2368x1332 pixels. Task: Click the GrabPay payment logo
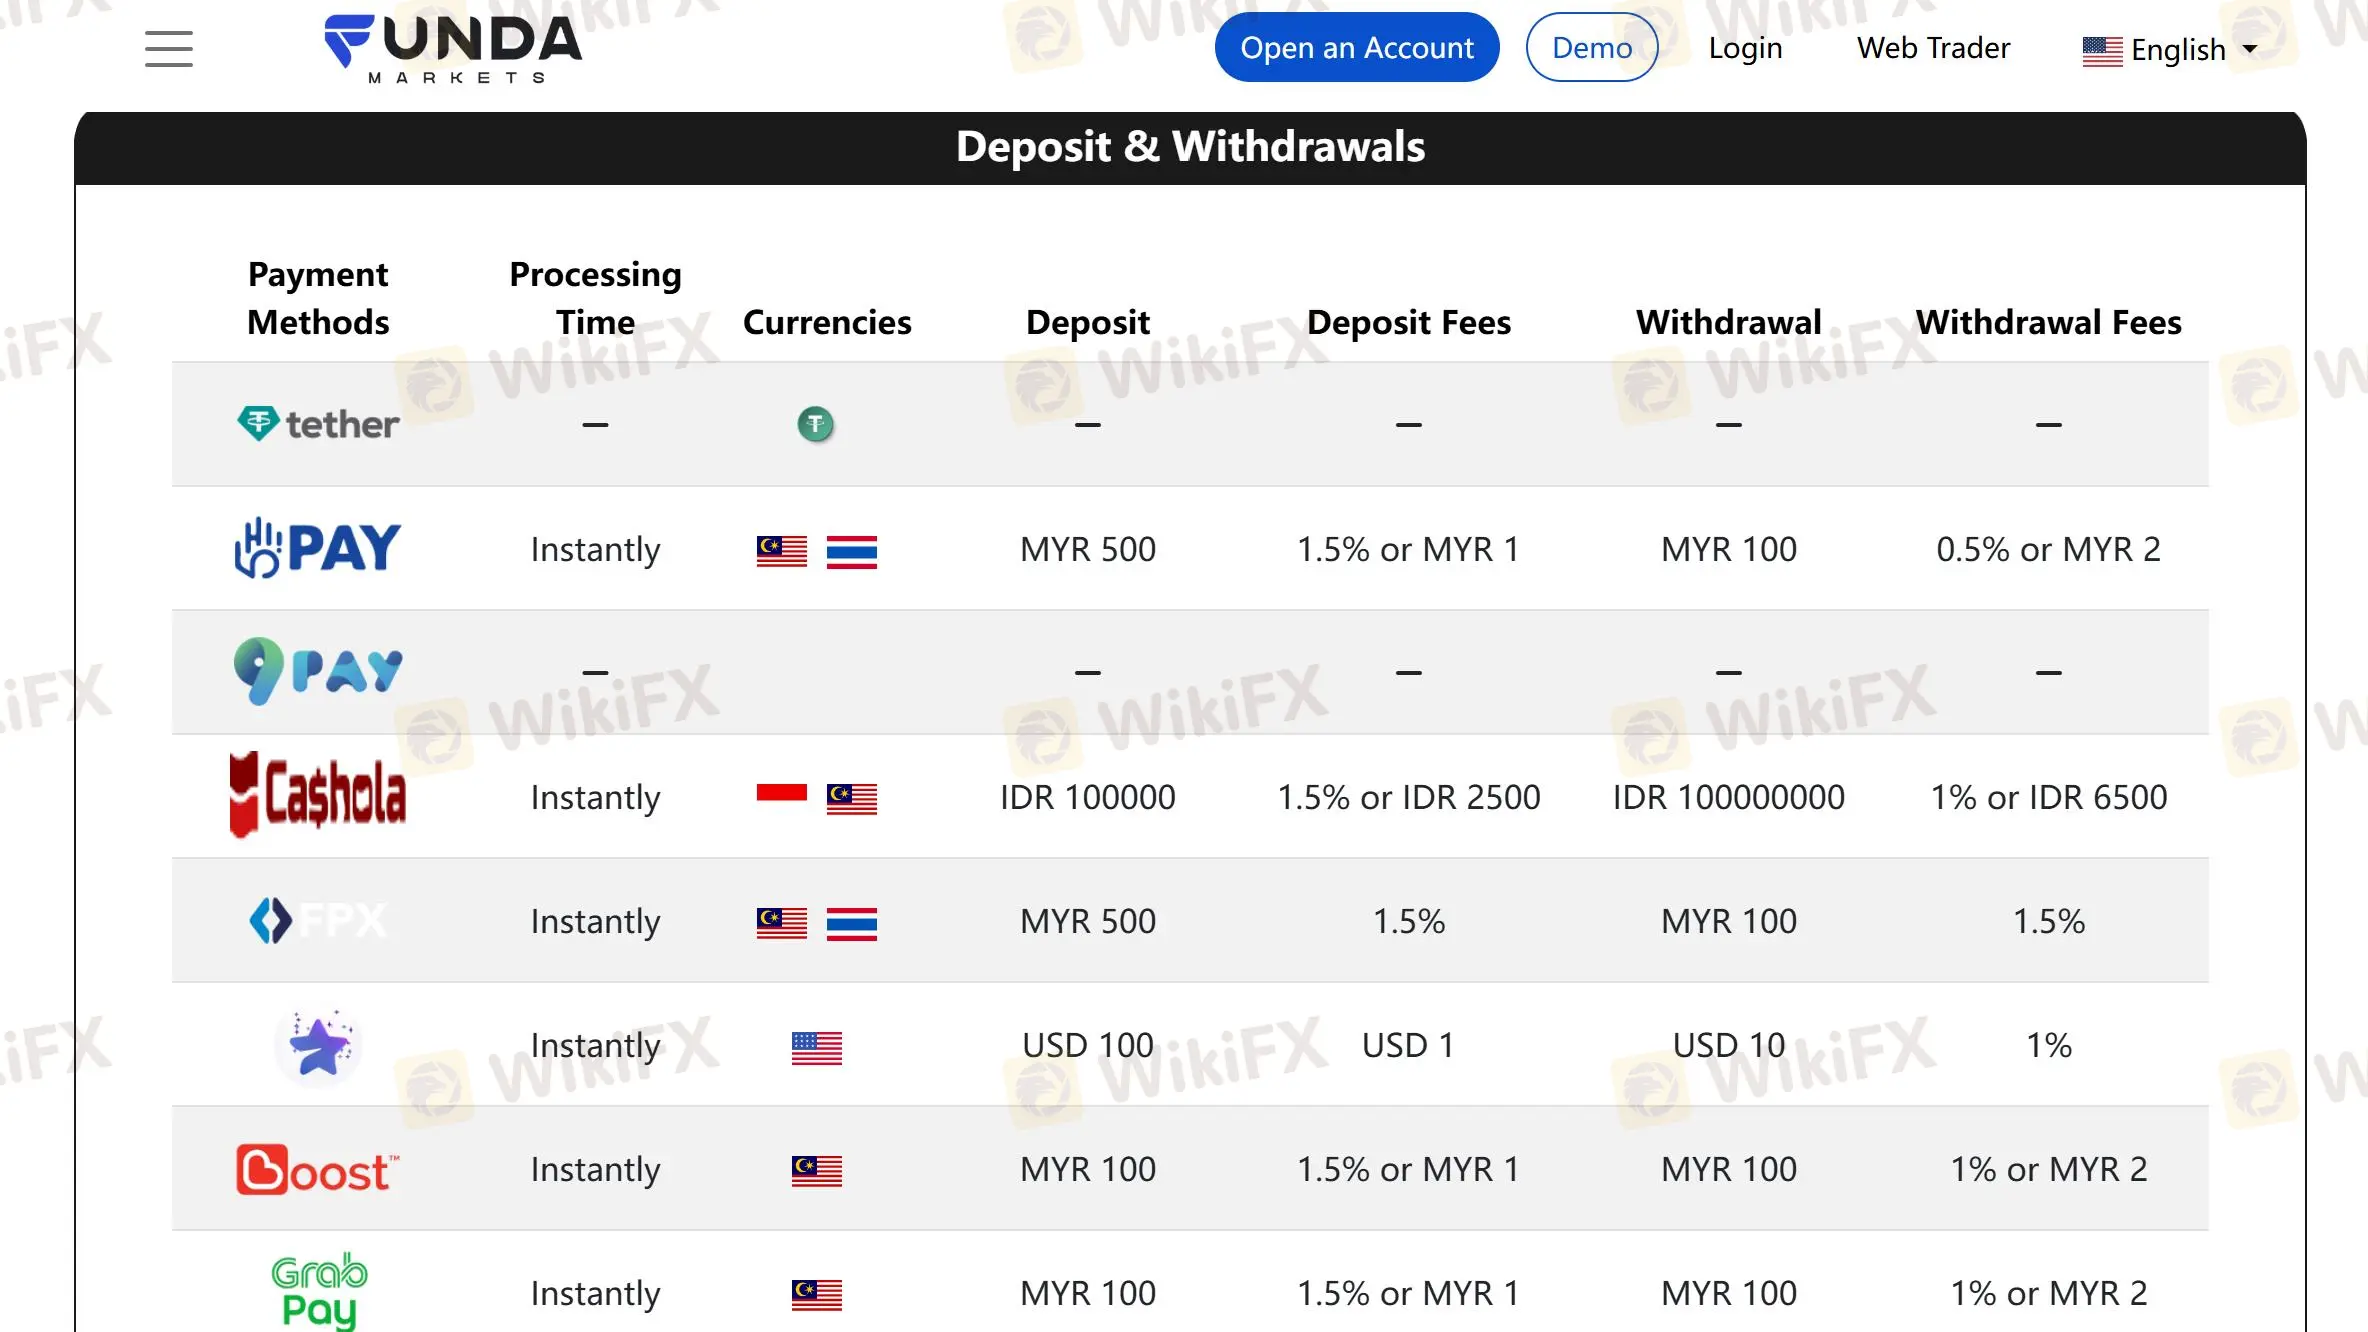pyautogui.click(x=318, y=1291)
